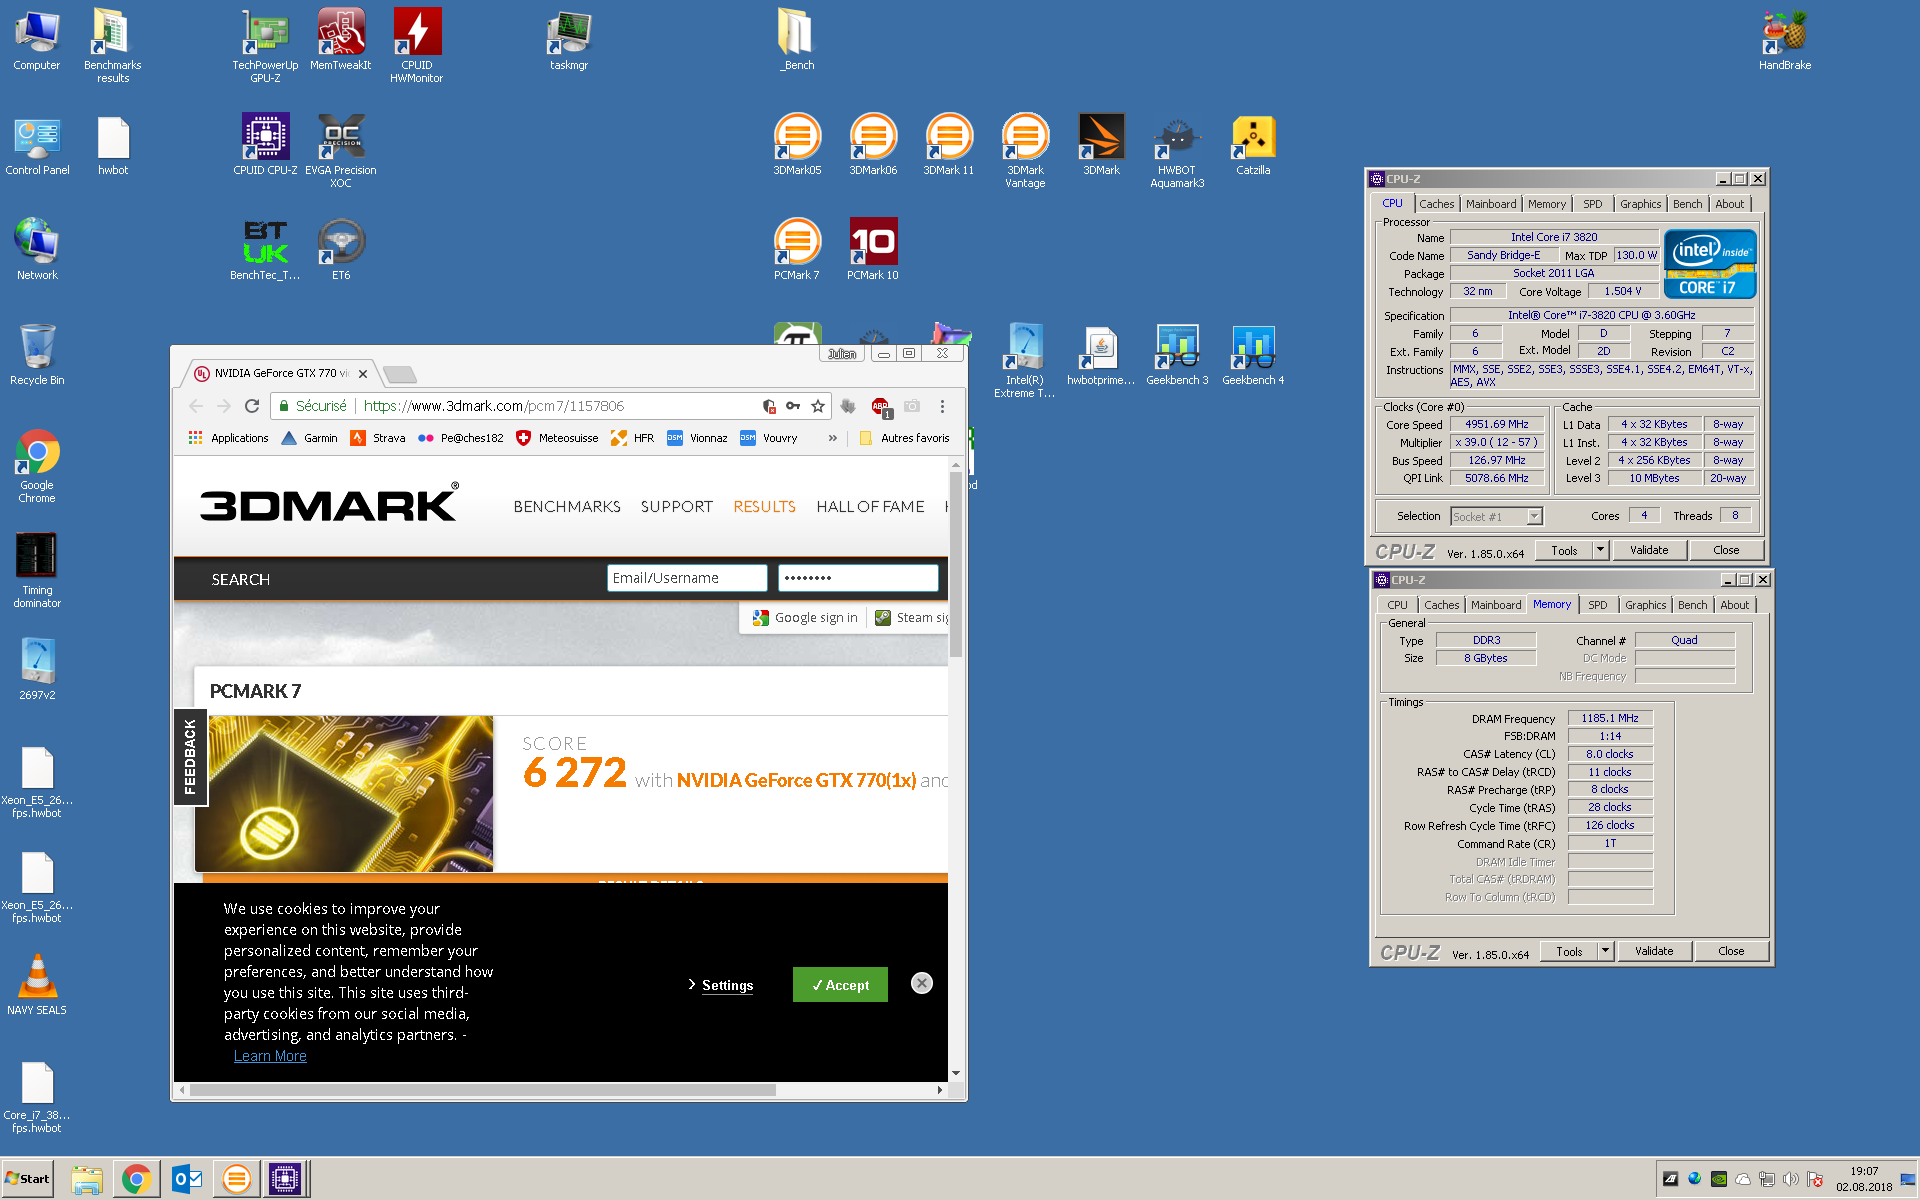Launch the hwbotprime desktop icon
This screenshot has width=1920, height=1200.
click(x=1101, y=354)
